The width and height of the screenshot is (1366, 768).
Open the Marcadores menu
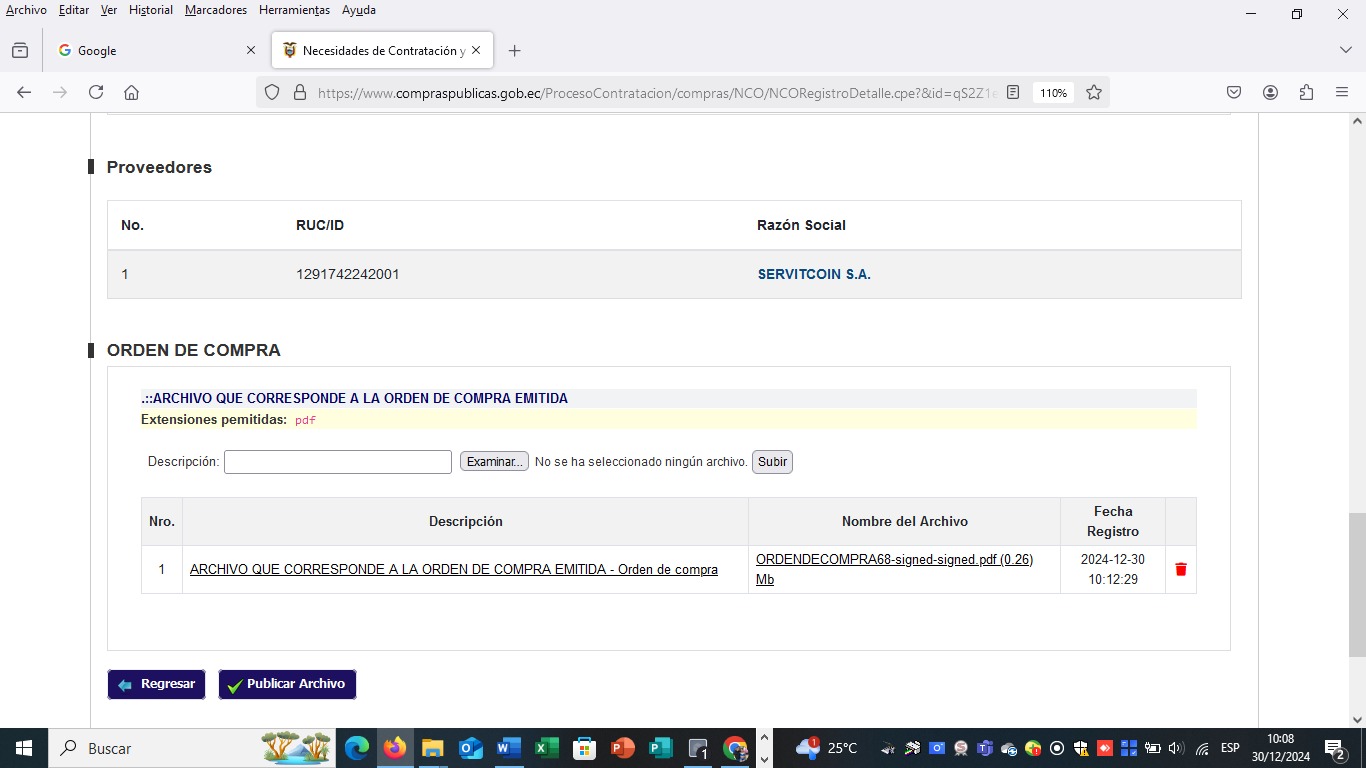216,10
